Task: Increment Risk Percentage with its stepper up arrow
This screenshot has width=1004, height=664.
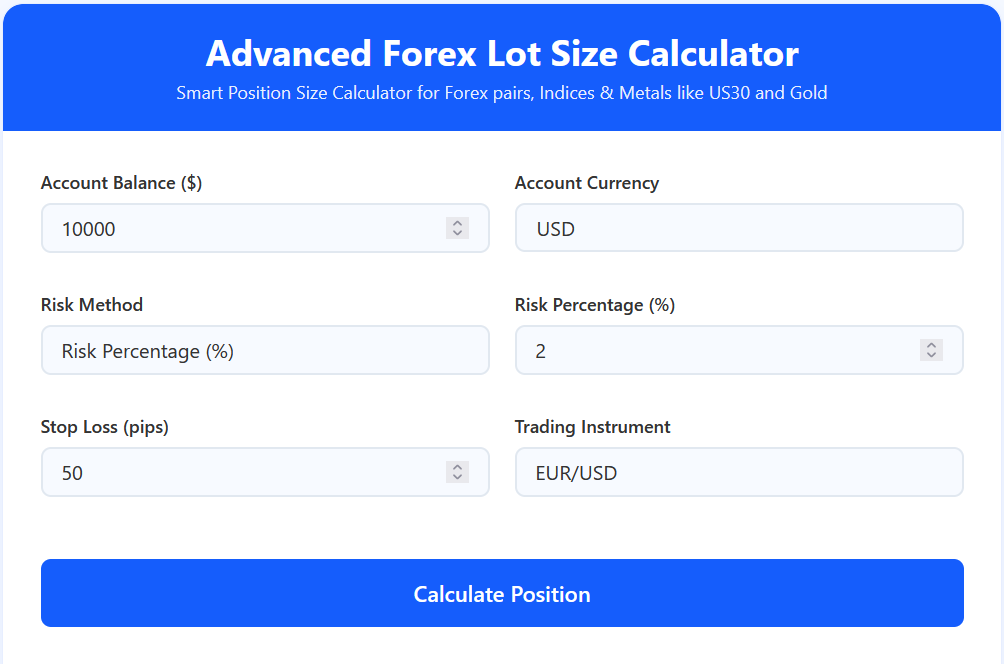Action: pos(931,345)
